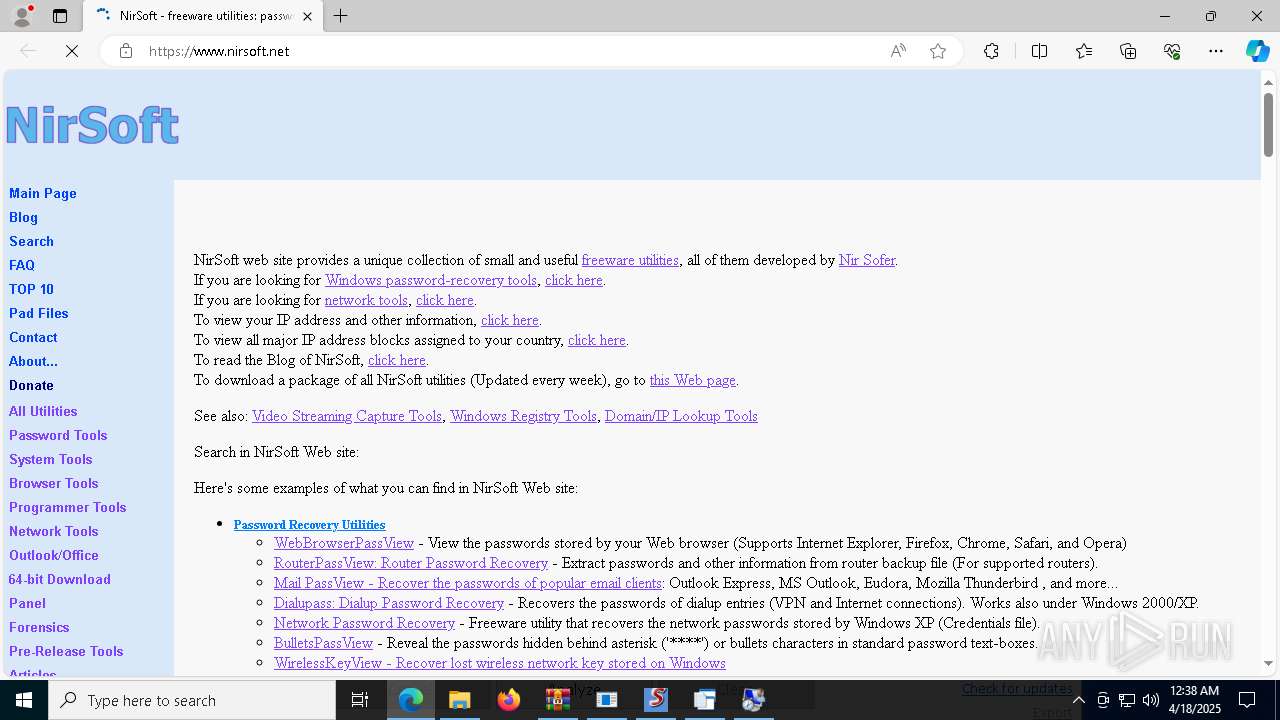Image resolution: width=1280 pixels, height=720 pixels.
Task: Open the FAQ sidebar link
Action: [22, 265]
